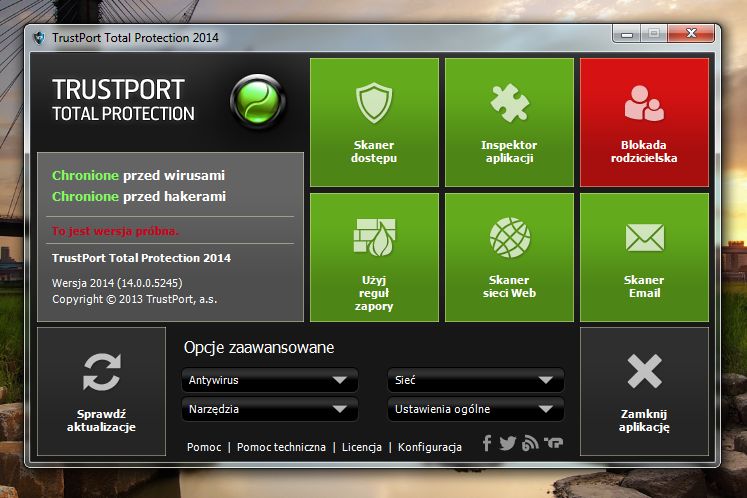
Task: Click 'Copyright © 2013 TrustPort, a.s.' text
Action: coord(134,299)
